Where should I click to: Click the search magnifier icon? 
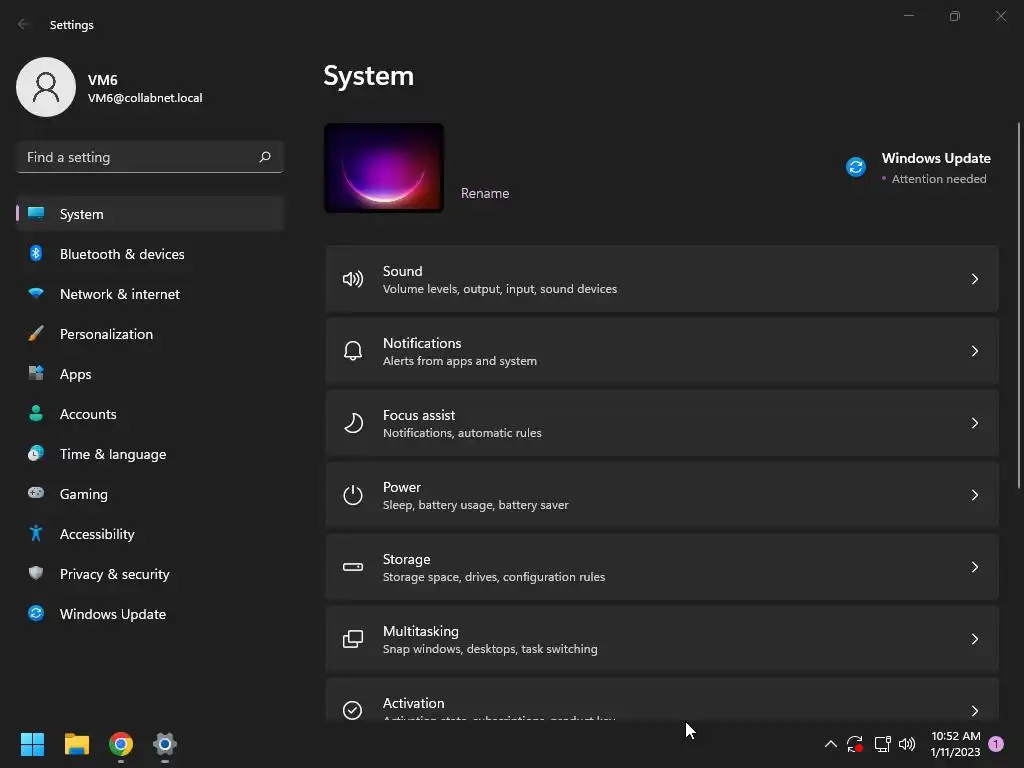pyautogui.click(x=264, y=157)
